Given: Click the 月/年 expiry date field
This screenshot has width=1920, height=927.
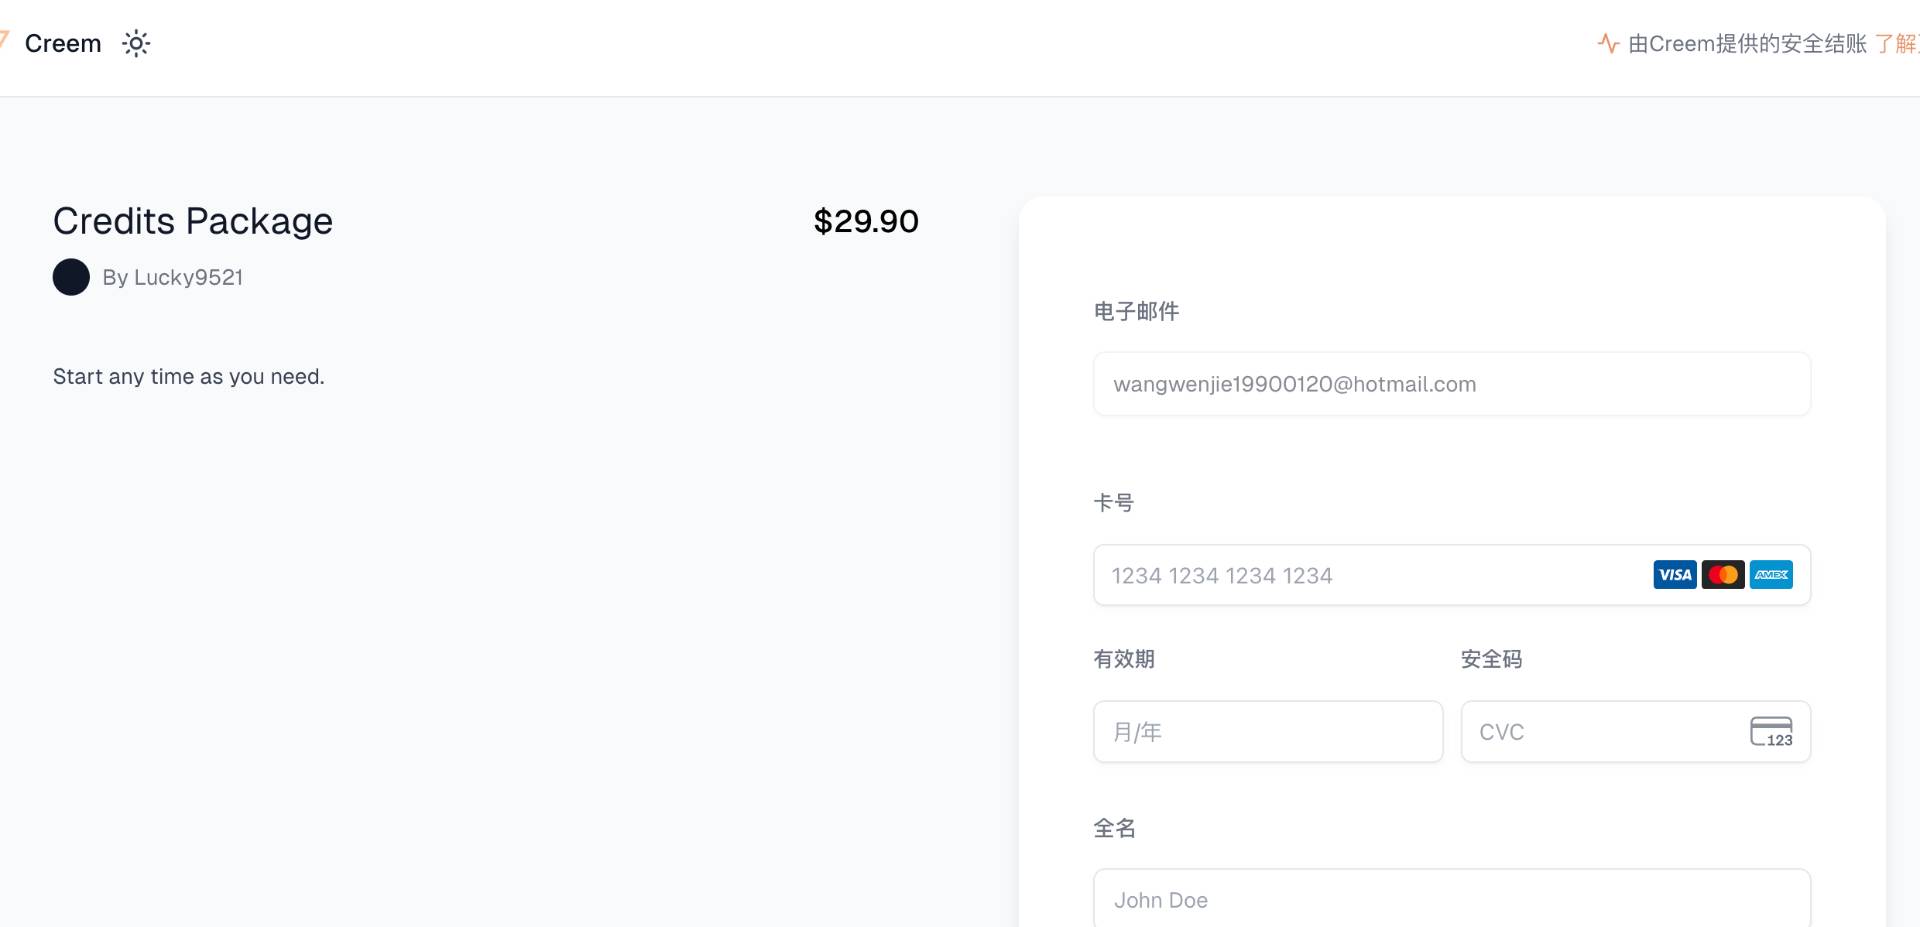Looking at the screenshot, I should (x=1267, y=732).
